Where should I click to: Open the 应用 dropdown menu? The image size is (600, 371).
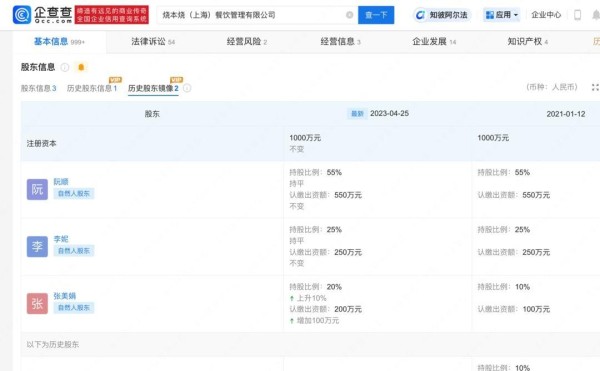502,15
